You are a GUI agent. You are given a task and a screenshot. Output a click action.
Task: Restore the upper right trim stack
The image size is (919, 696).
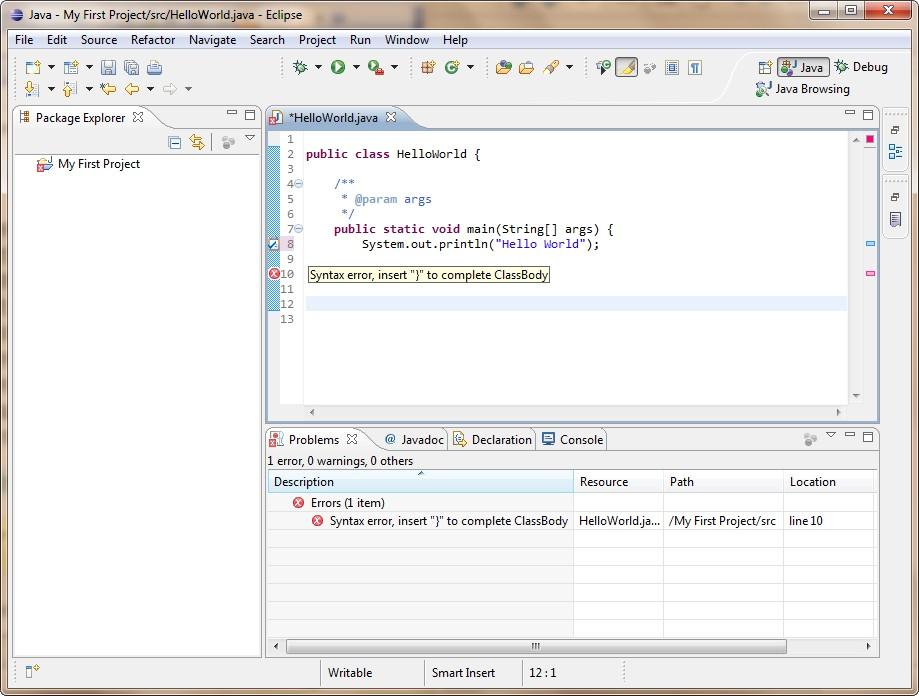coord(895,129)
